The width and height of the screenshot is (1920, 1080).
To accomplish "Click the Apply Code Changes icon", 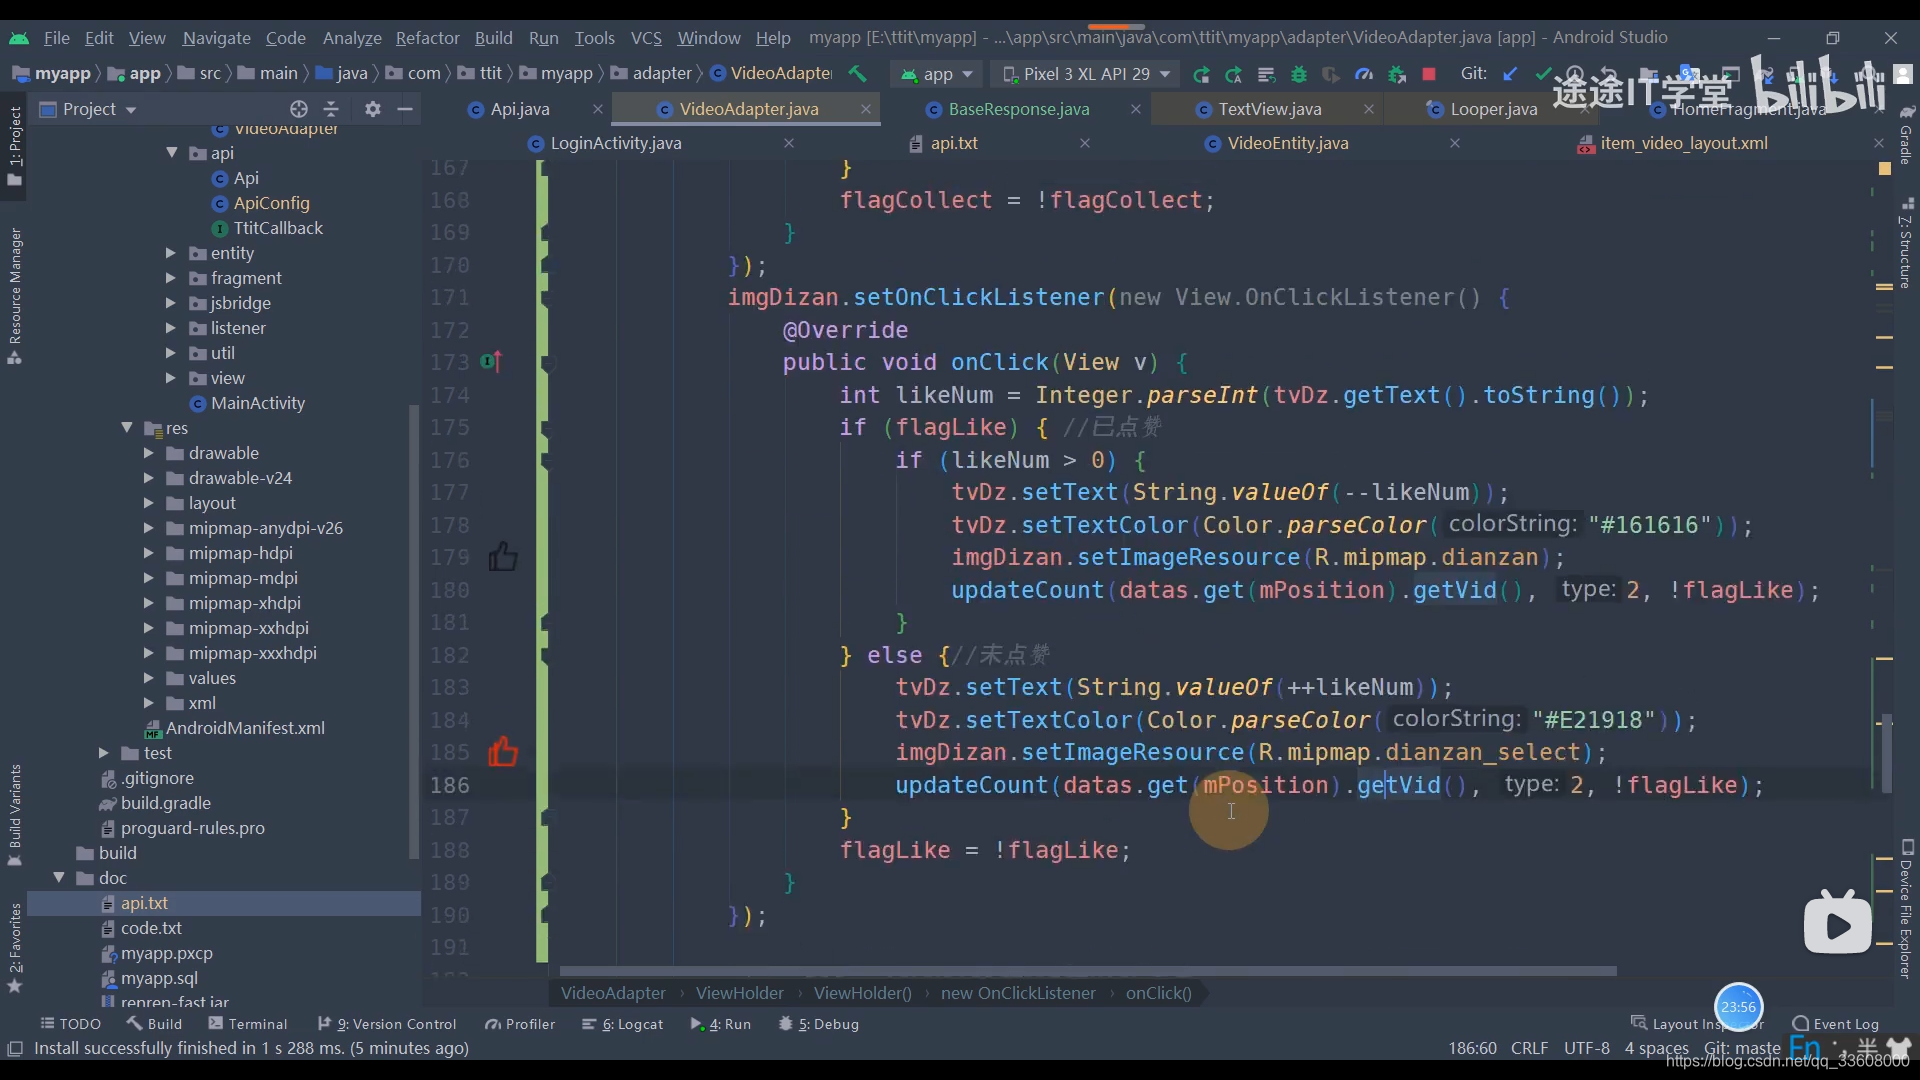I will (x=1266, y=74).
